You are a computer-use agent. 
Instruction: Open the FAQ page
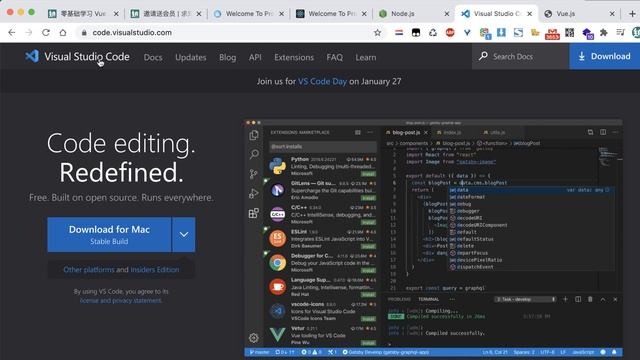pyautogui.click(x=335, y=57)
